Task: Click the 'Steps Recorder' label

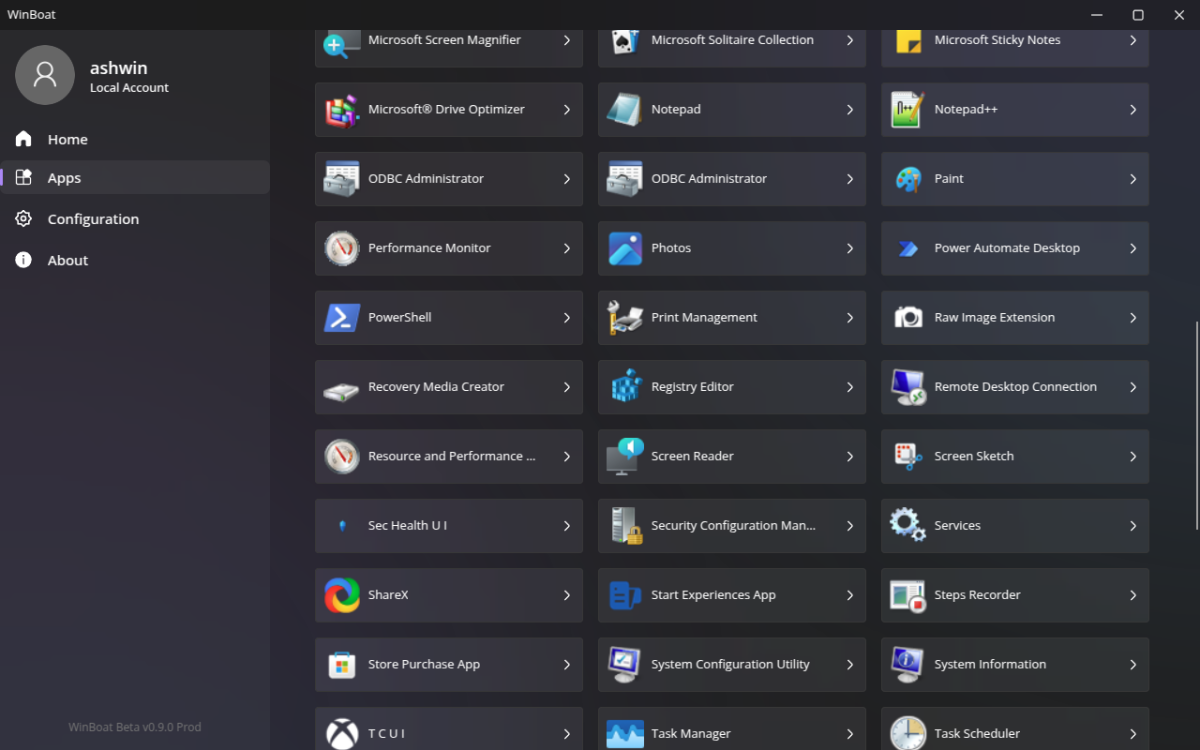Action: click(977, 595)
